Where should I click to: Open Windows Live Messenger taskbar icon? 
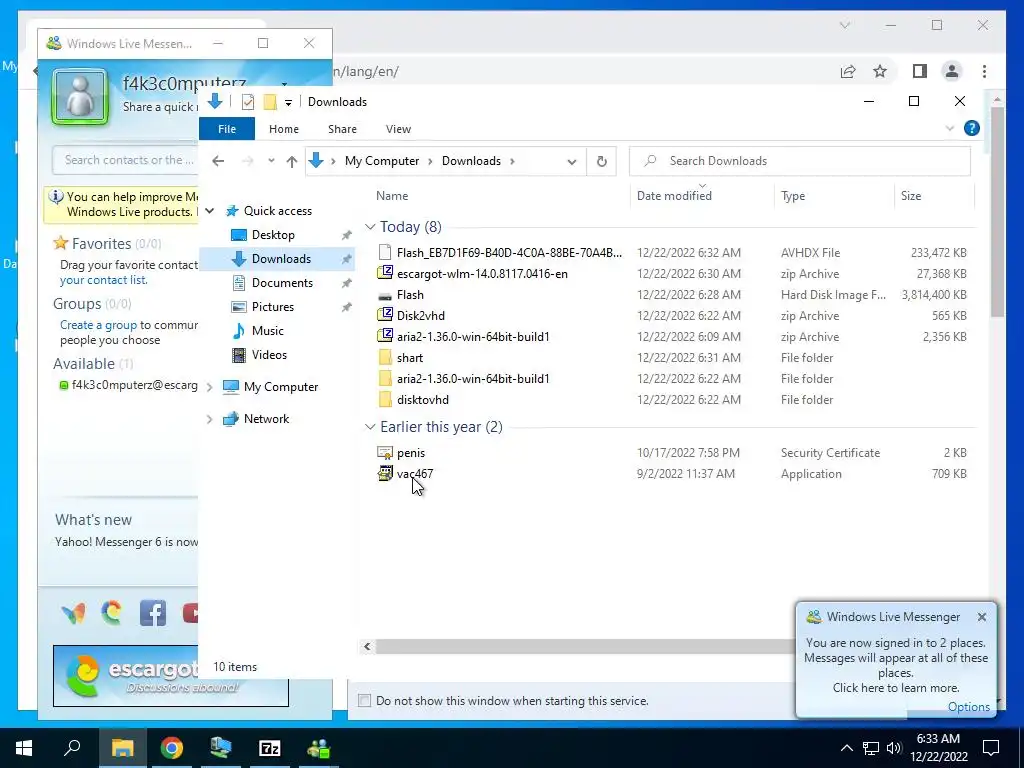(x=319, y=748)
